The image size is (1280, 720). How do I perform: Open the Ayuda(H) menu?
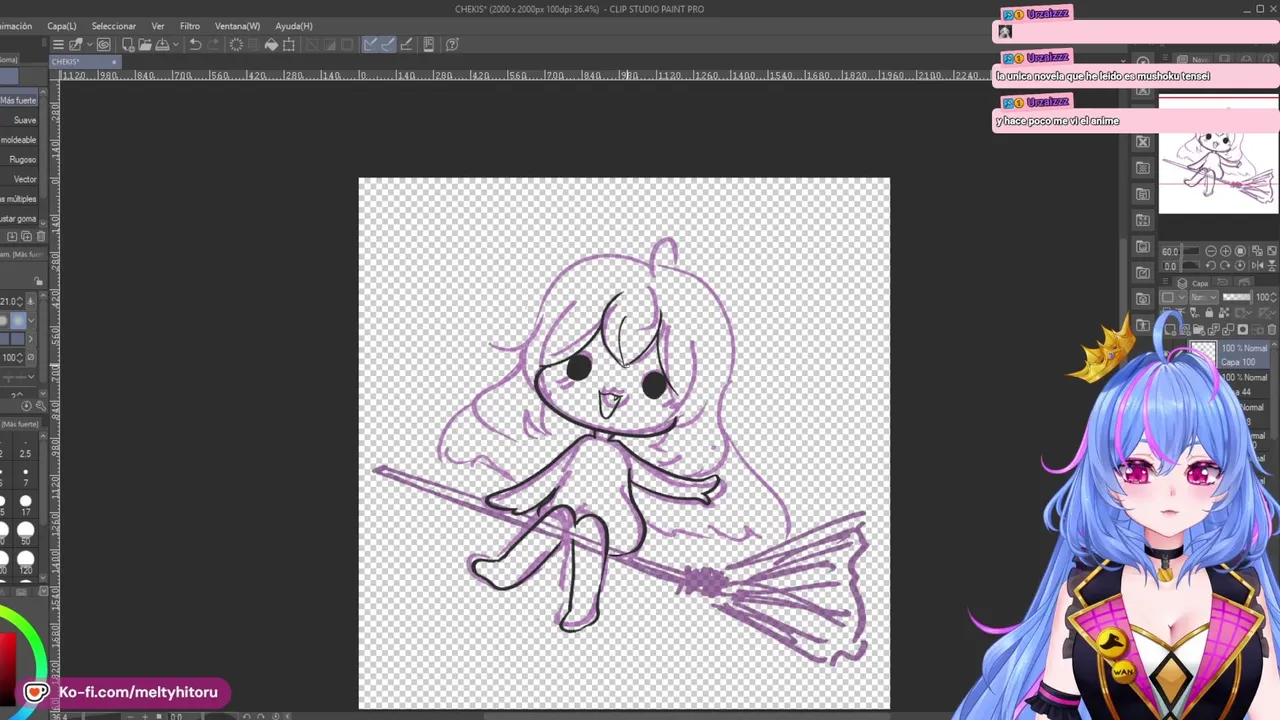point(294,26)
